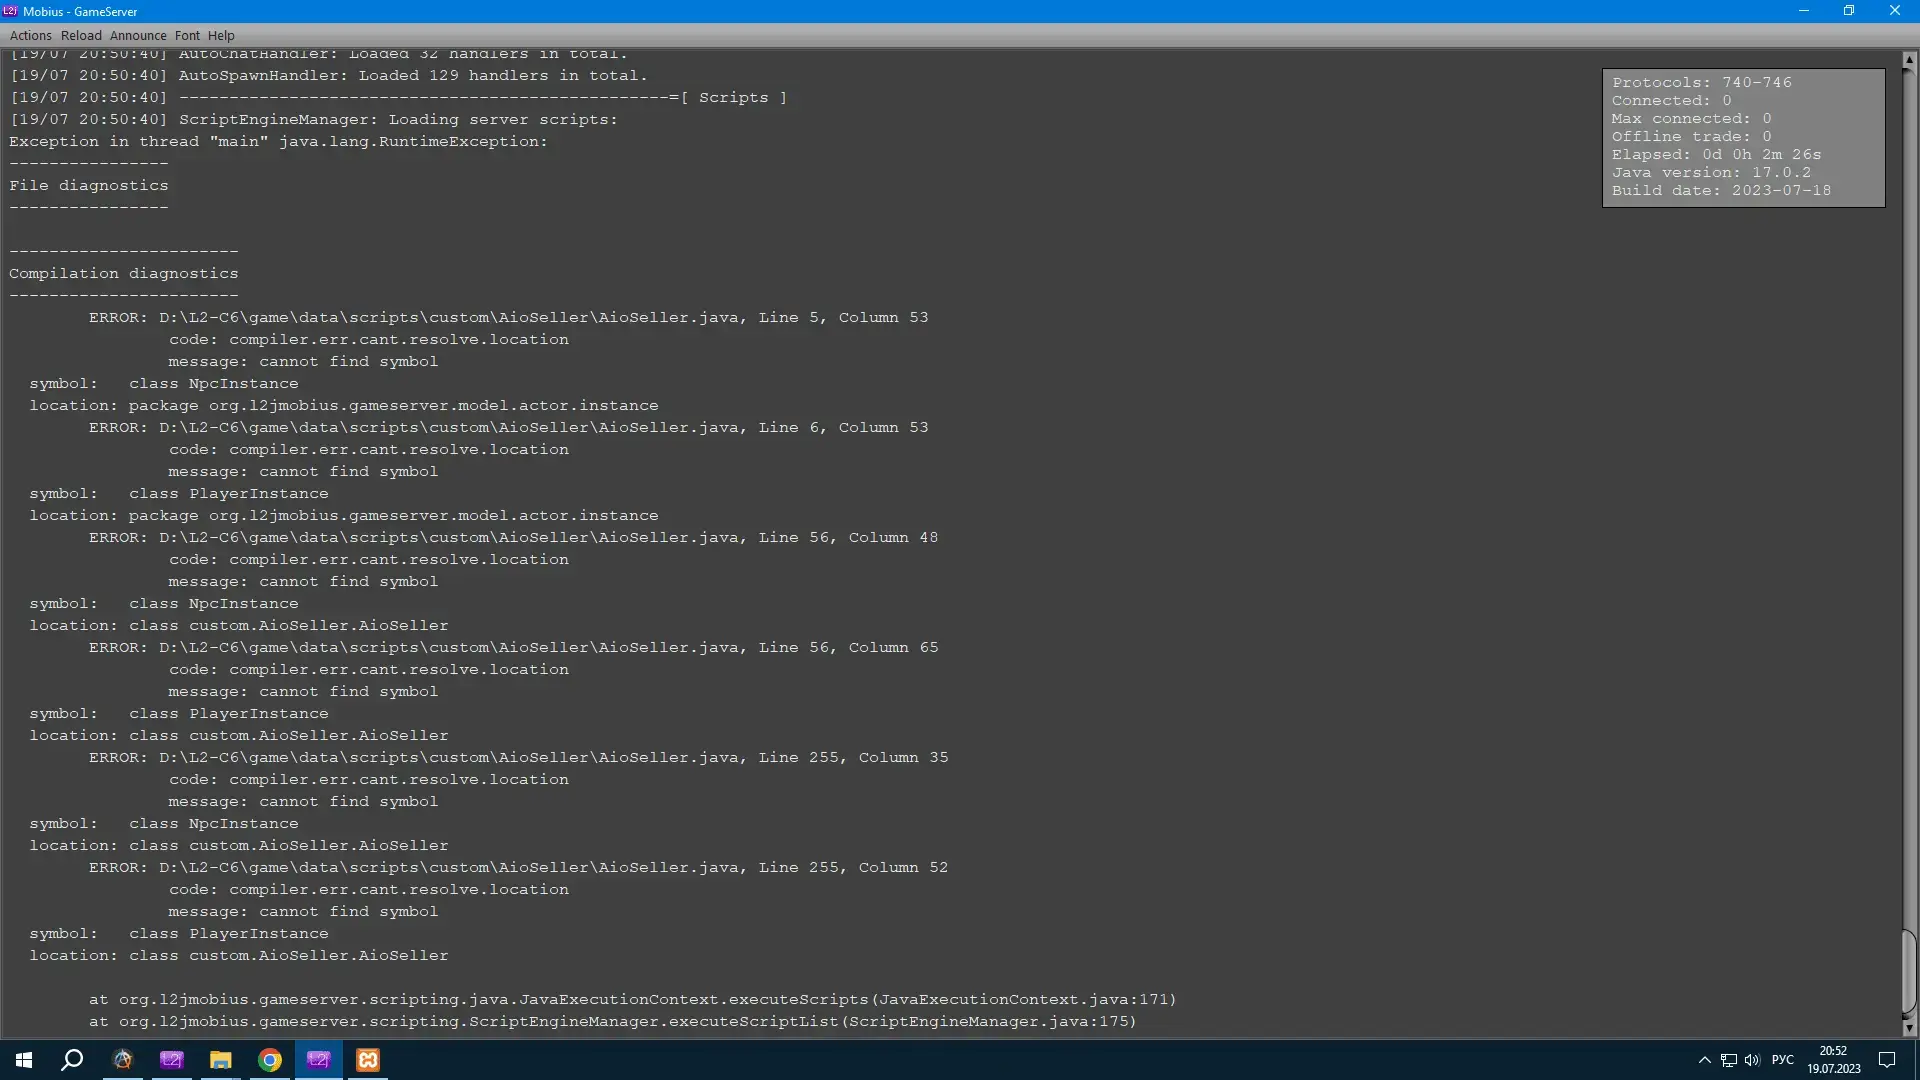Click the ERROR line for Line 56, Column 65
This screenshot has height=1080, width=1920.
(513, 648)
